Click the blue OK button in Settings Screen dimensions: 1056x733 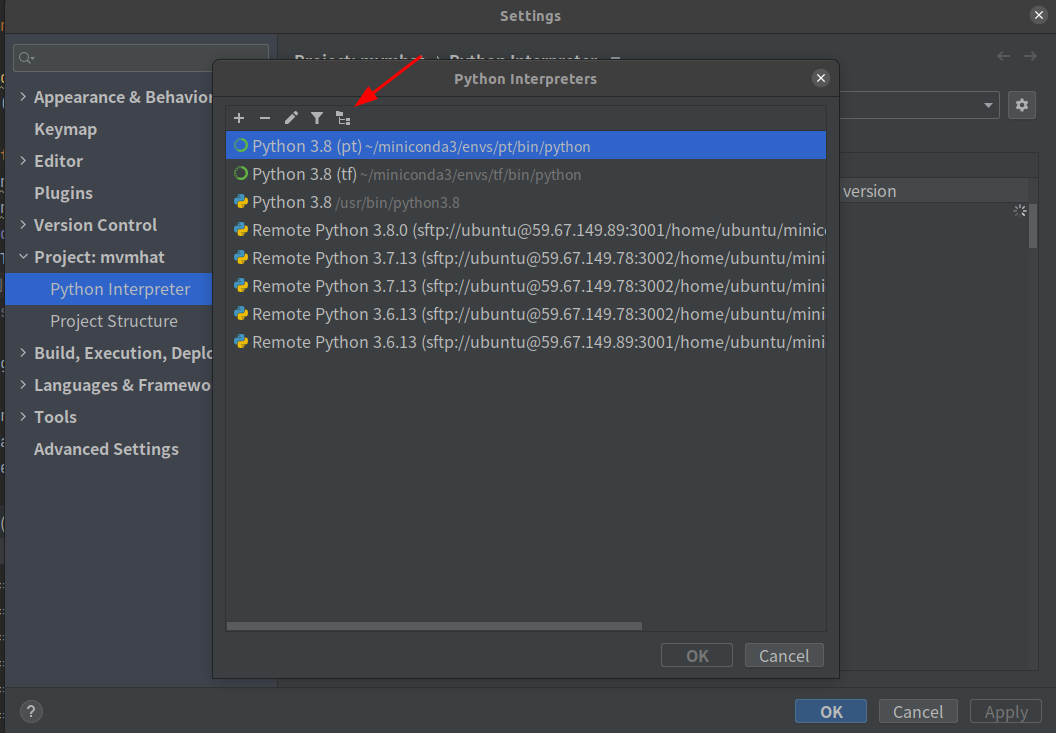click(831, 711)
